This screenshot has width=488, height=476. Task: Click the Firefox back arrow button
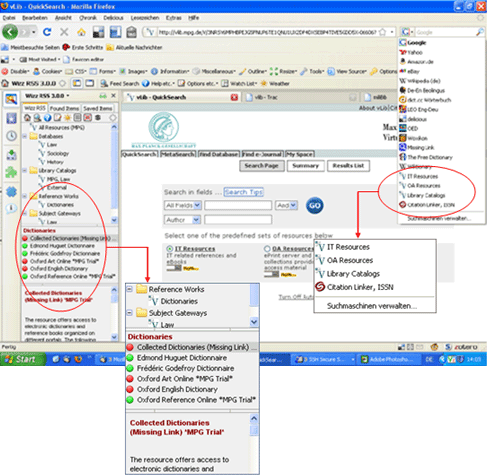click(10, 32)
